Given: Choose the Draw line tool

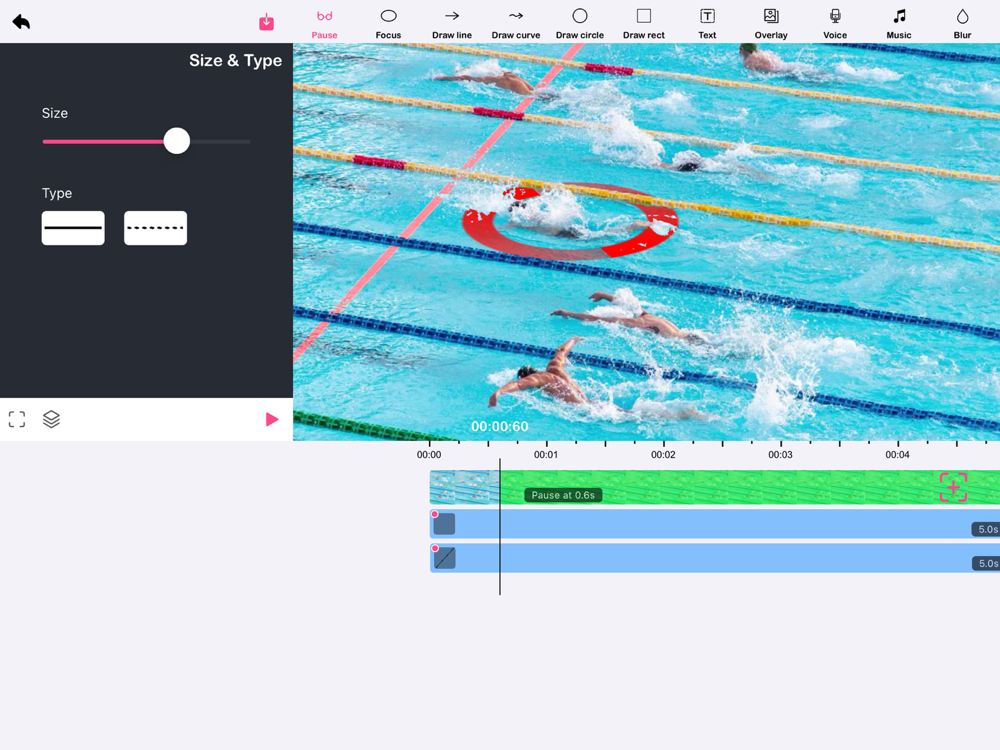Looking at the screenshot, I should pyautogui.click(x=452, y=24).
